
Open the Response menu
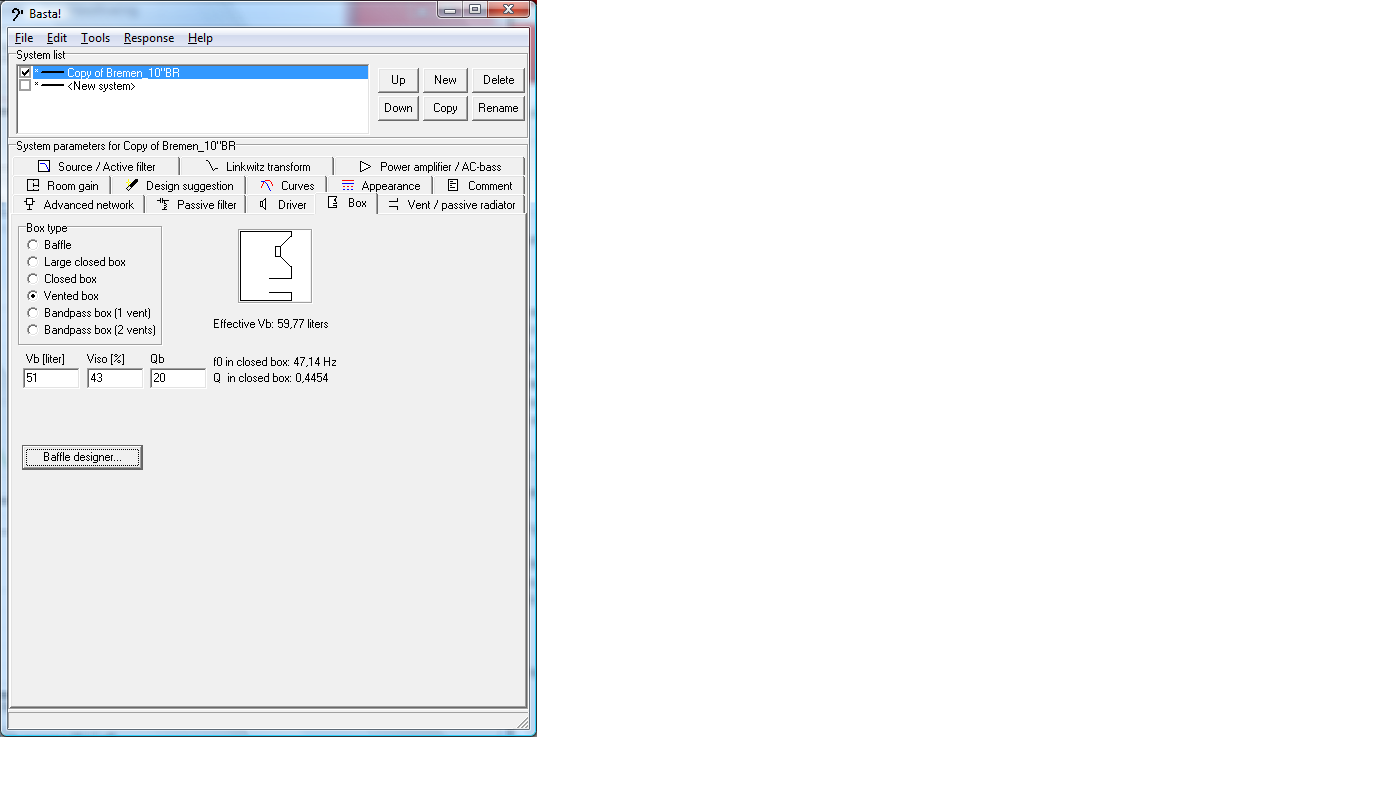coord(148,38)
